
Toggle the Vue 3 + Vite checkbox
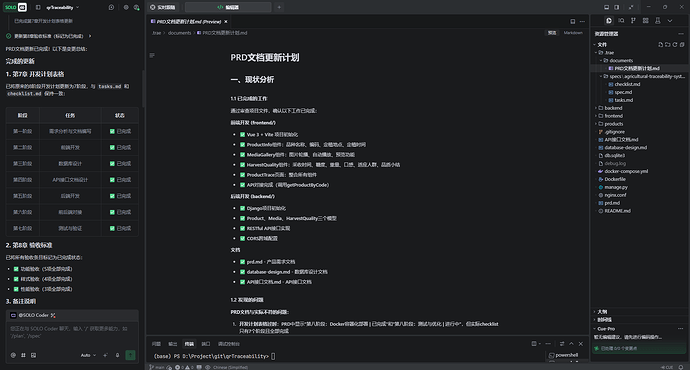tap(242, 135)
